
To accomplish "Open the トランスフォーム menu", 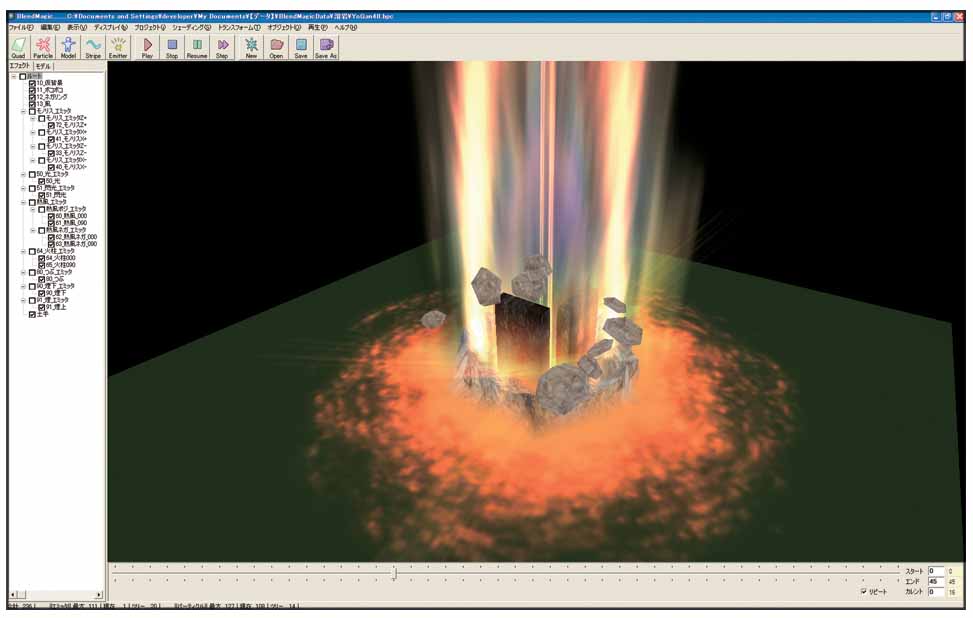I will [x=239, y=27].
